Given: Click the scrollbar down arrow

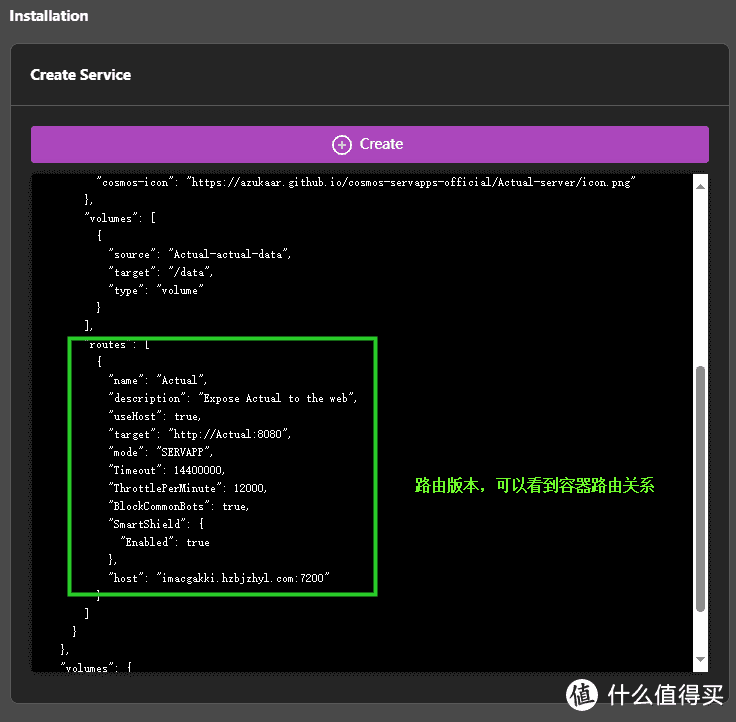Looking at the screenshot, I should [x=700, y=659].
